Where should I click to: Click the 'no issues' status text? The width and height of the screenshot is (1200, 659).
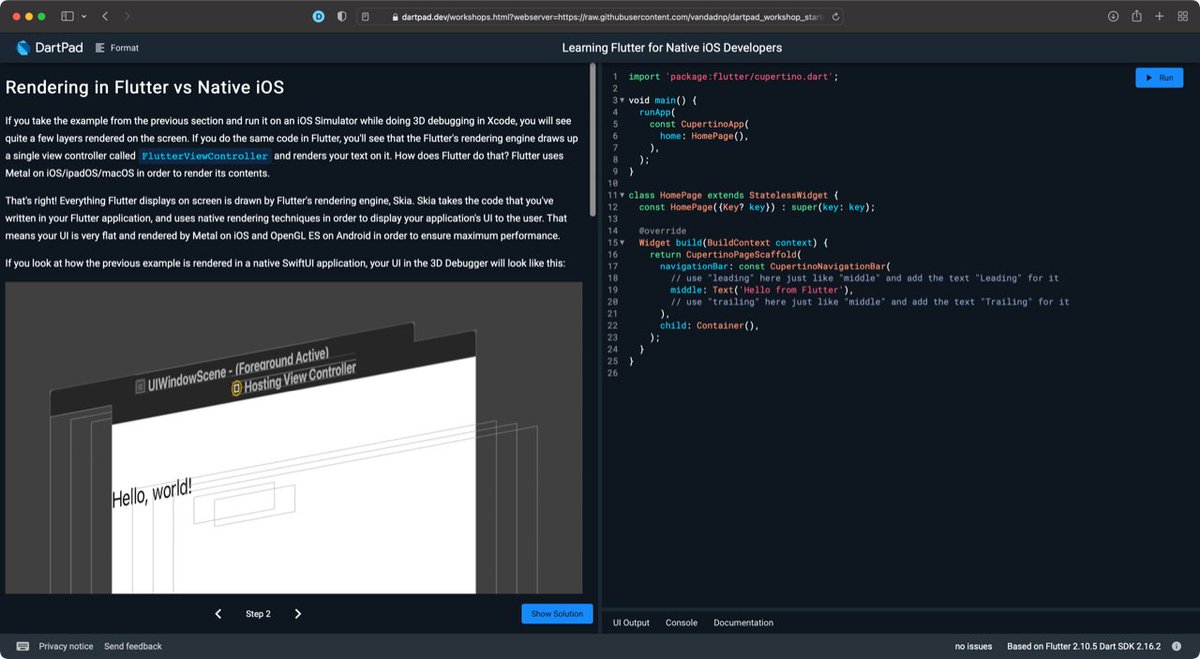pyautogui.click(x=973, y=646)
